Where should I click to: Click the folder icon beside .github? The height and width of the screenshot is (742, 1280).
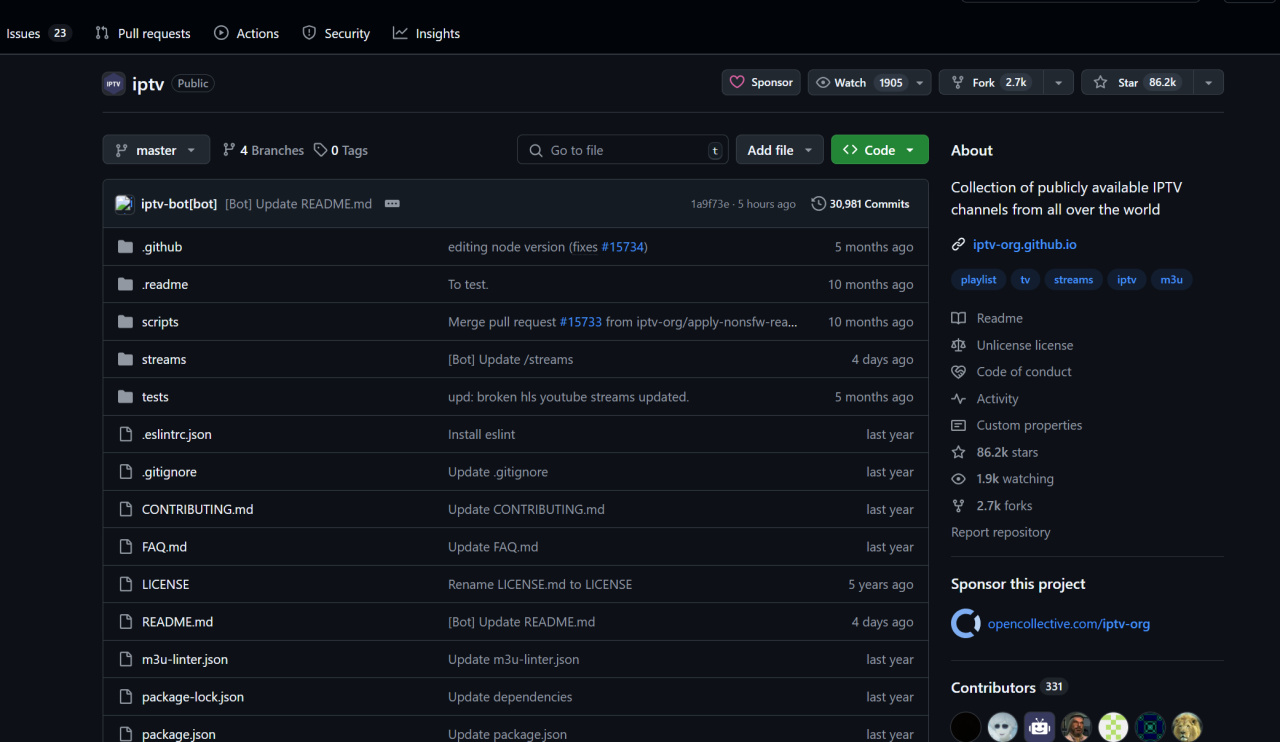(x=125, y=247)
